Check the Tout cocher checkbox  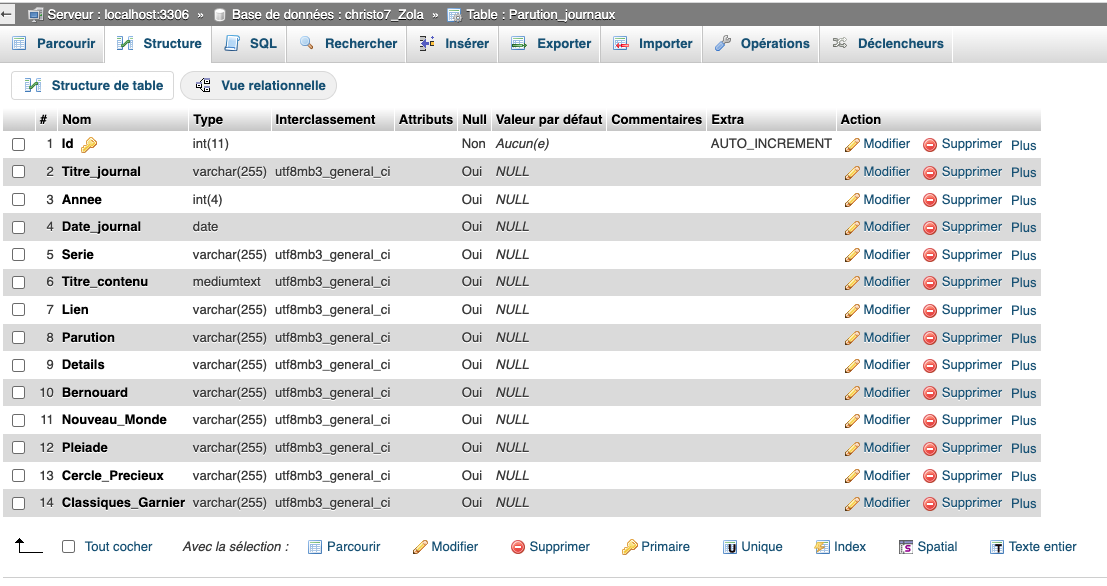coord(67,546)
